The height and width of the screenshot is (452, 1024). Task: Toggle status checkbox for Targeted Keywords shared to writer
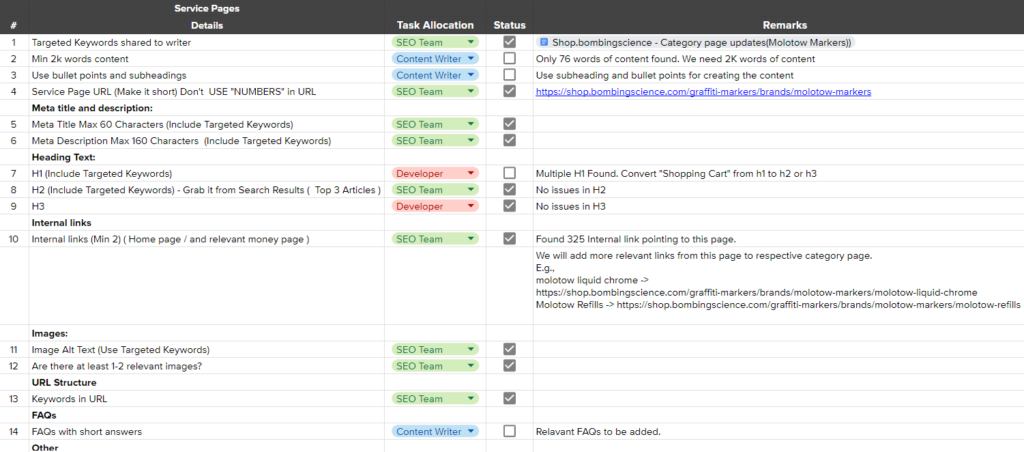[x=509, y=42]
